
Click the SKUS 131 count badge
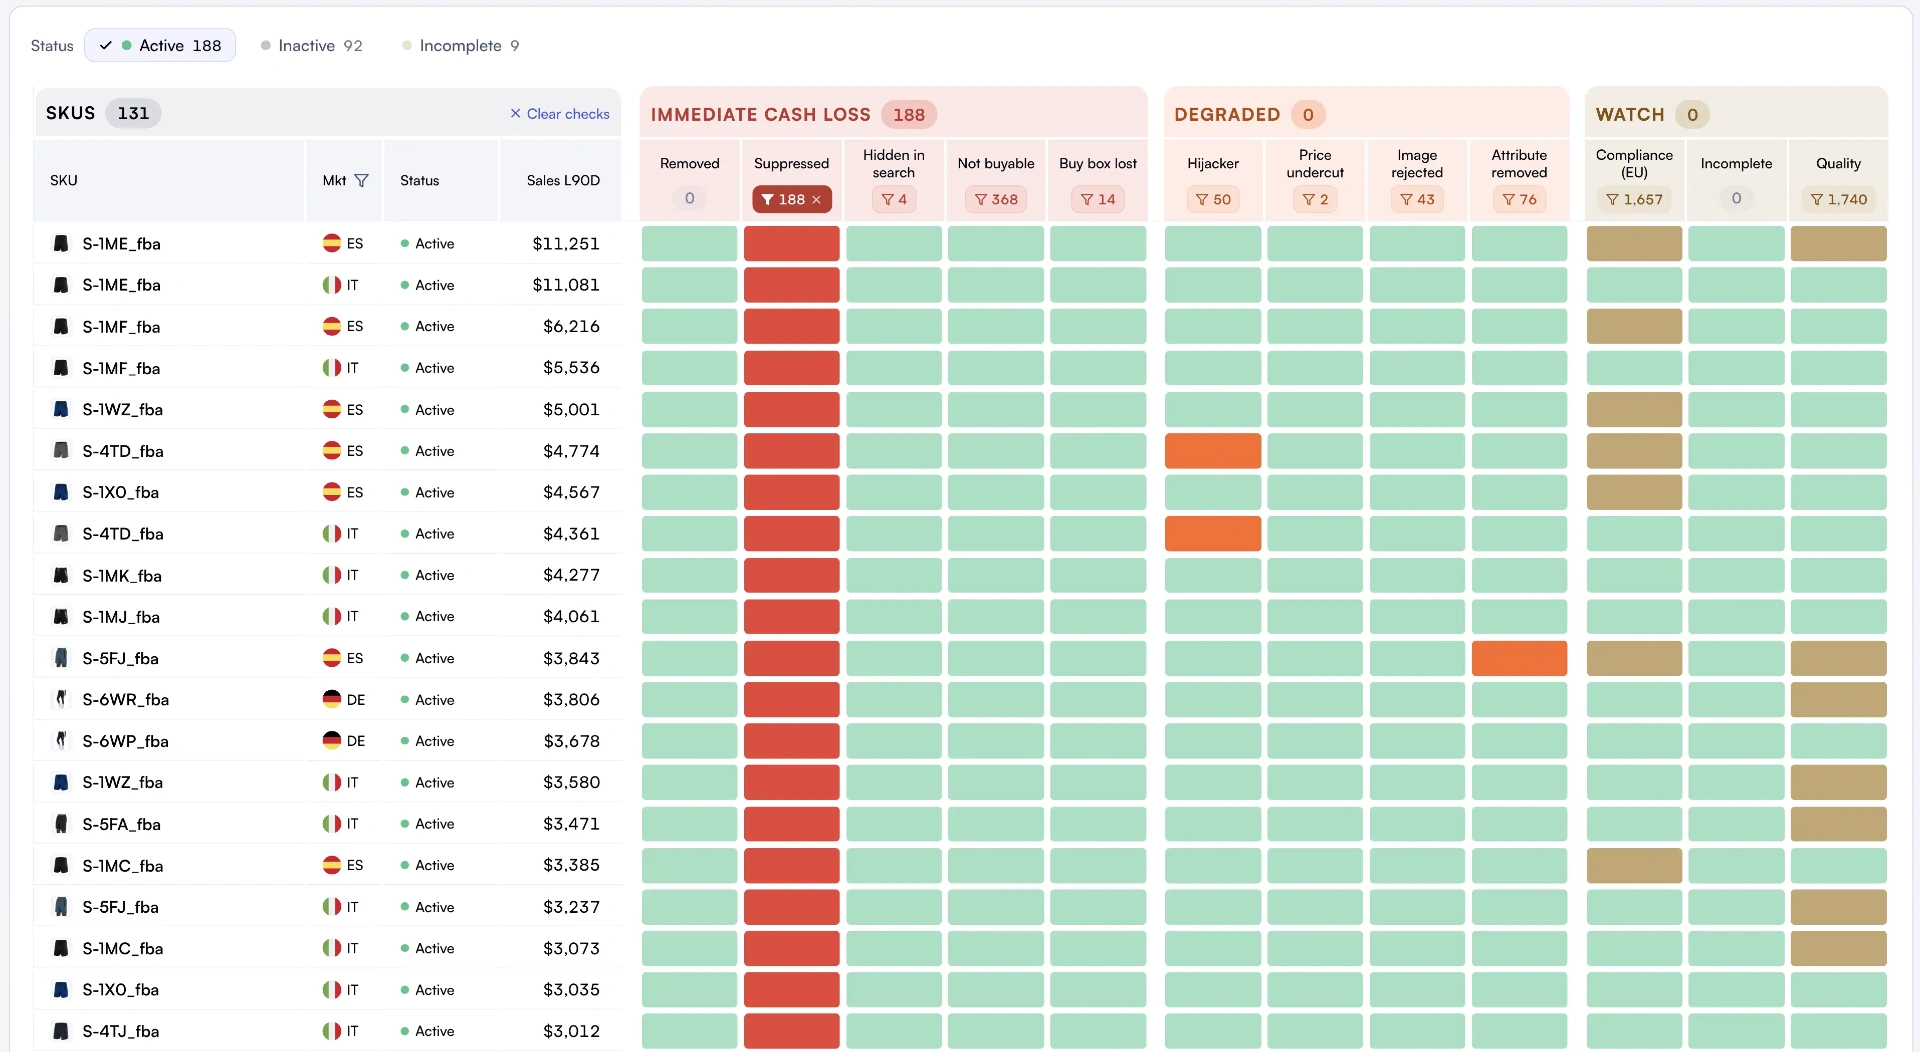pos(133,113)
